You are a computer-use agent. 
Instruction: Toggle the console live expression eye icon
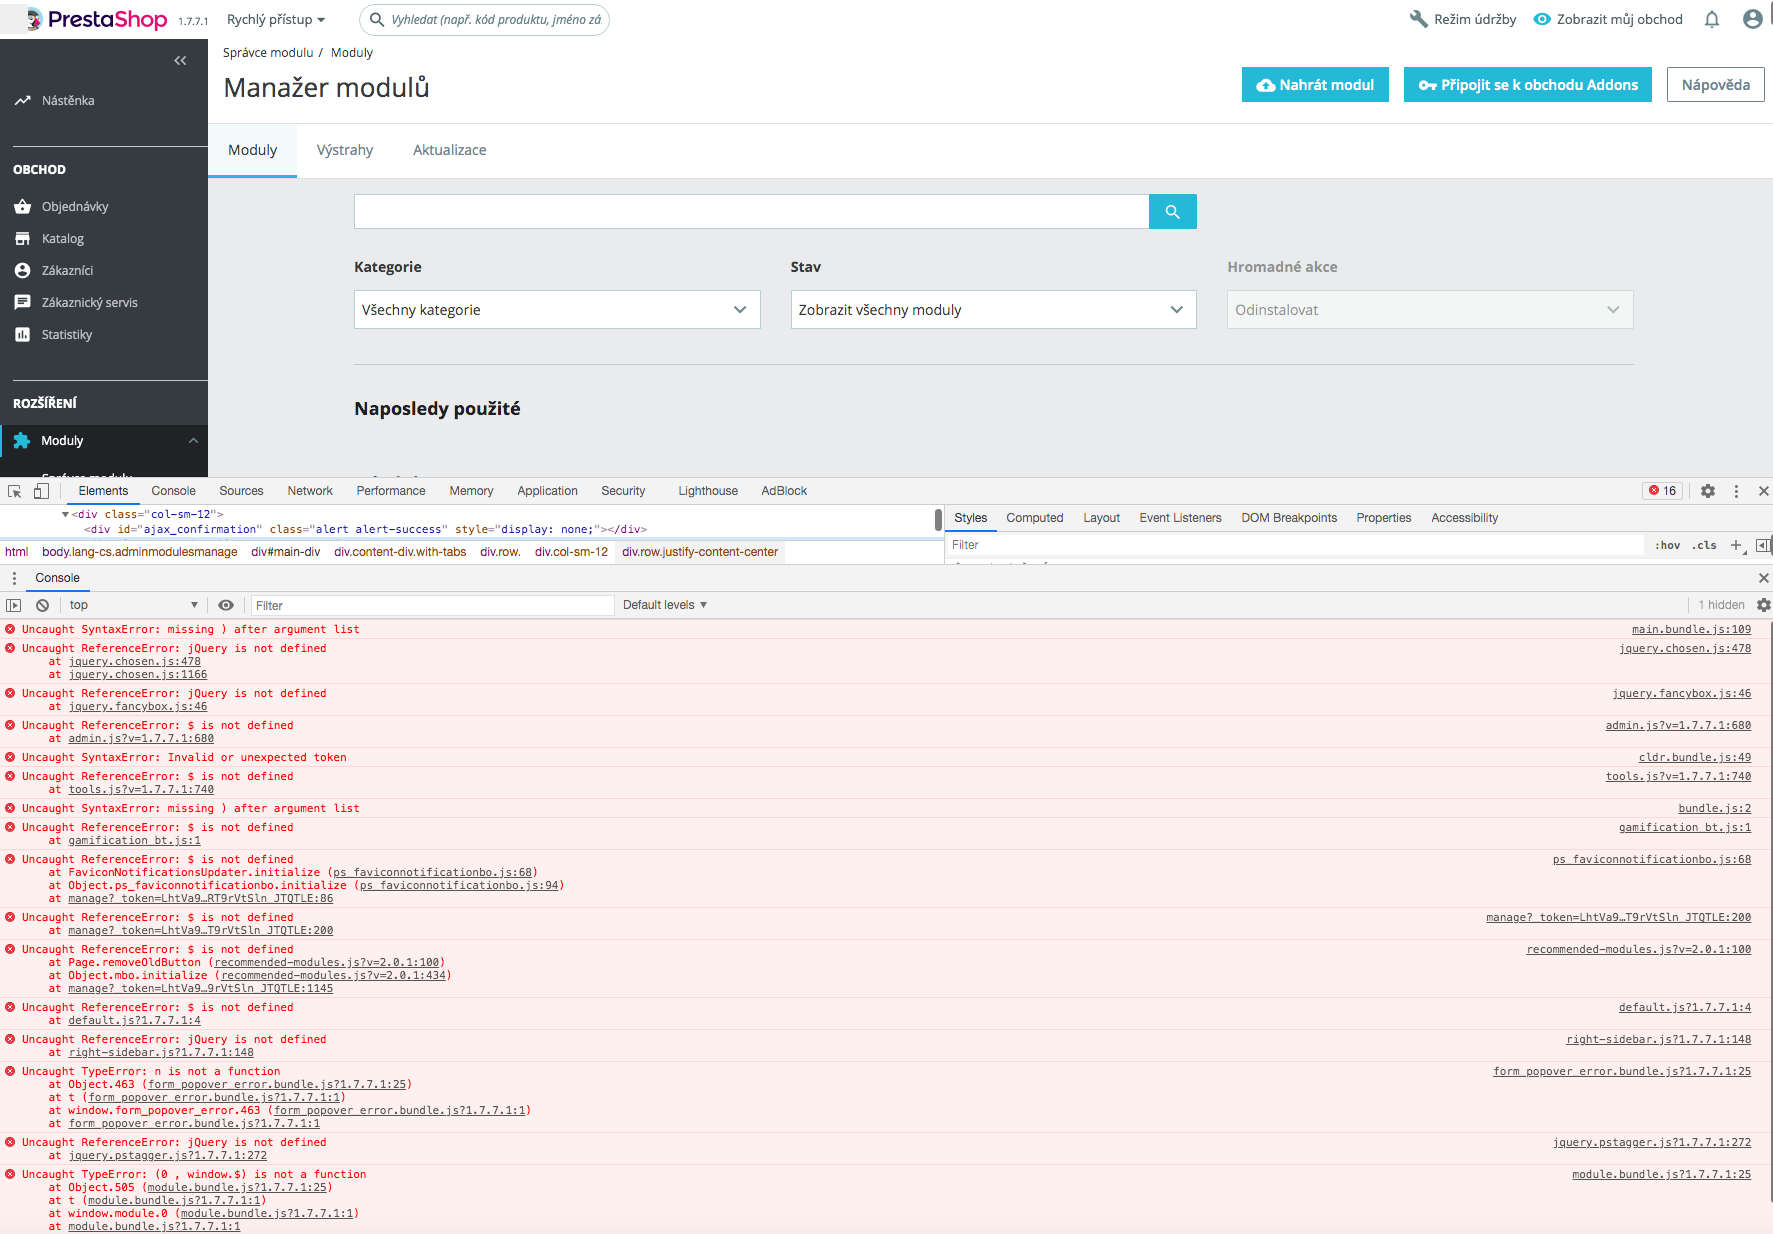pyautogui.click(x=226, y=605)
